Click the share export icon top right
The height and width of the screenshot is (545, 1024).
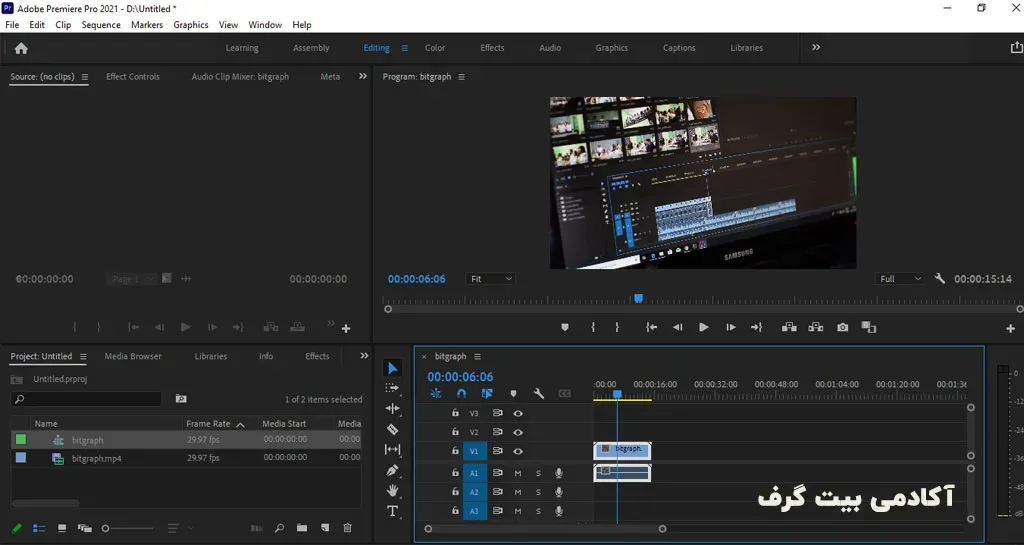click(x=1016, y=48)
